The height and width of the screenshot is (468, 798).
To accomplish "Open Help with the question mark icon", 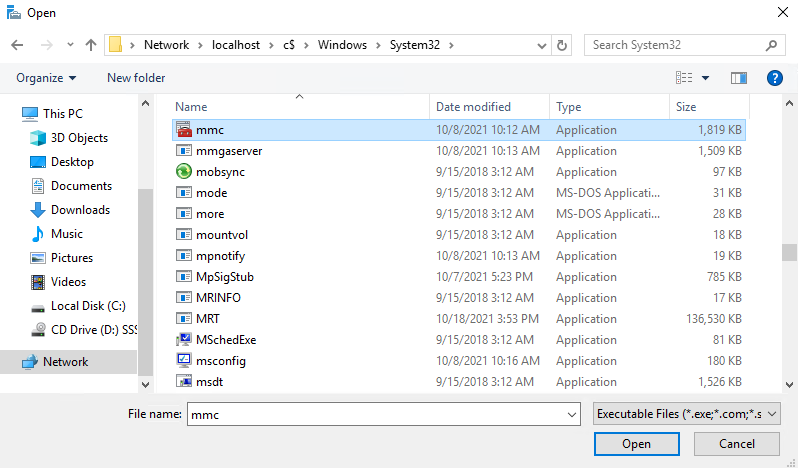I will [x=775, y=78].
